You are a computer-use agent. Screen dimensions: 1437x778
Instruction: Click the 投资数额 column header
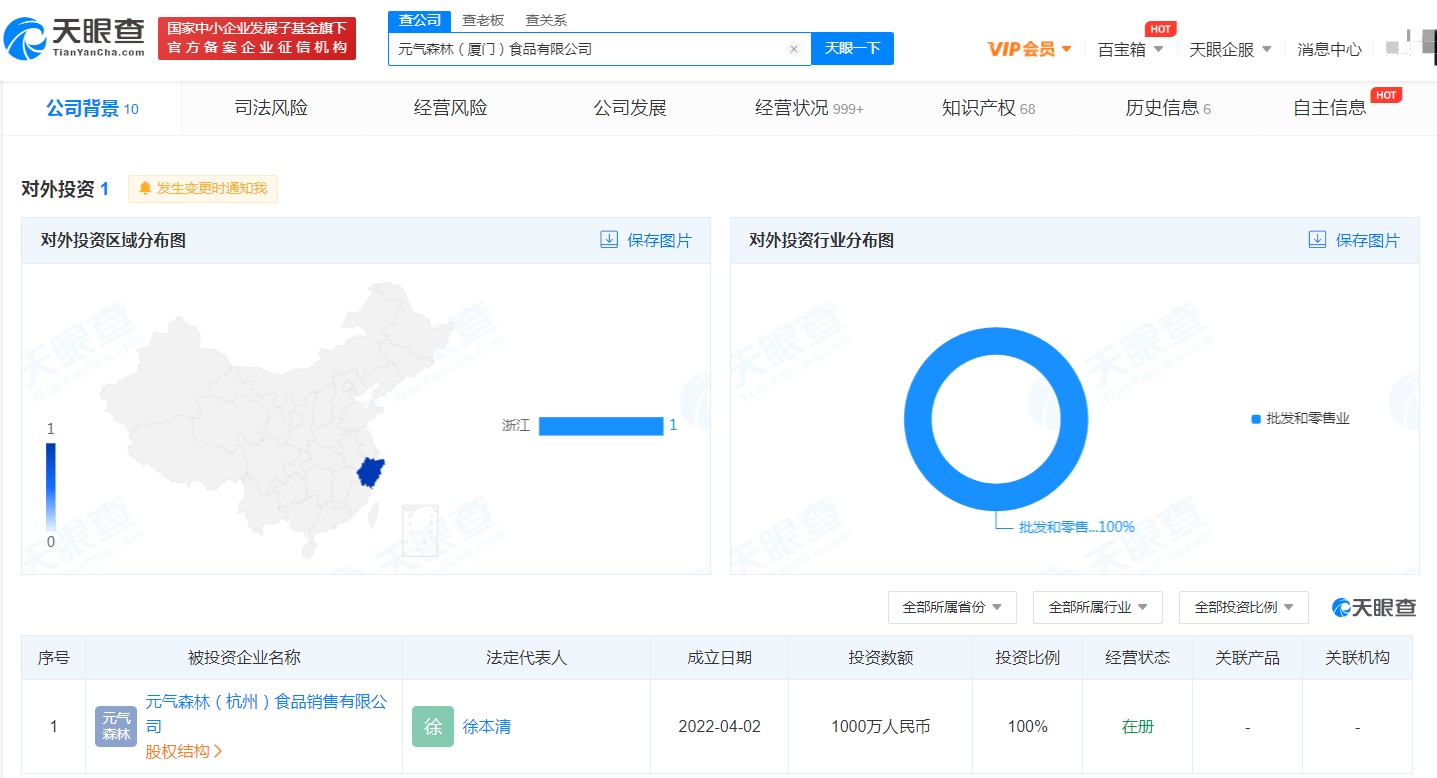point(881,658)
